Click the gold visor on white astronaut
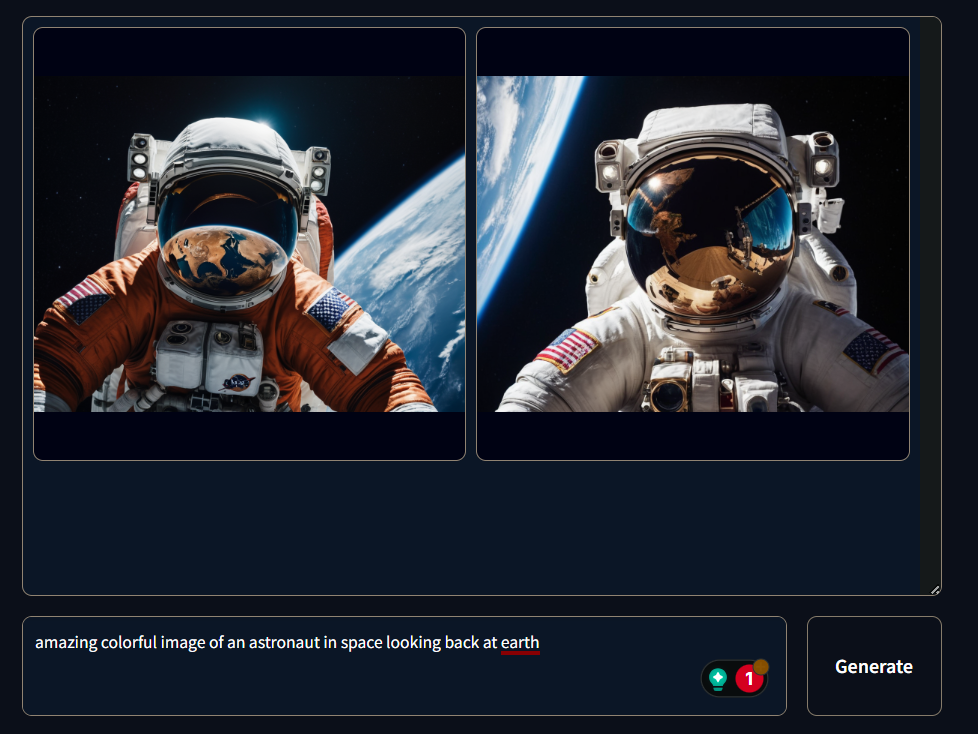The height and width of the screenshot is (734, 978). 710,240
